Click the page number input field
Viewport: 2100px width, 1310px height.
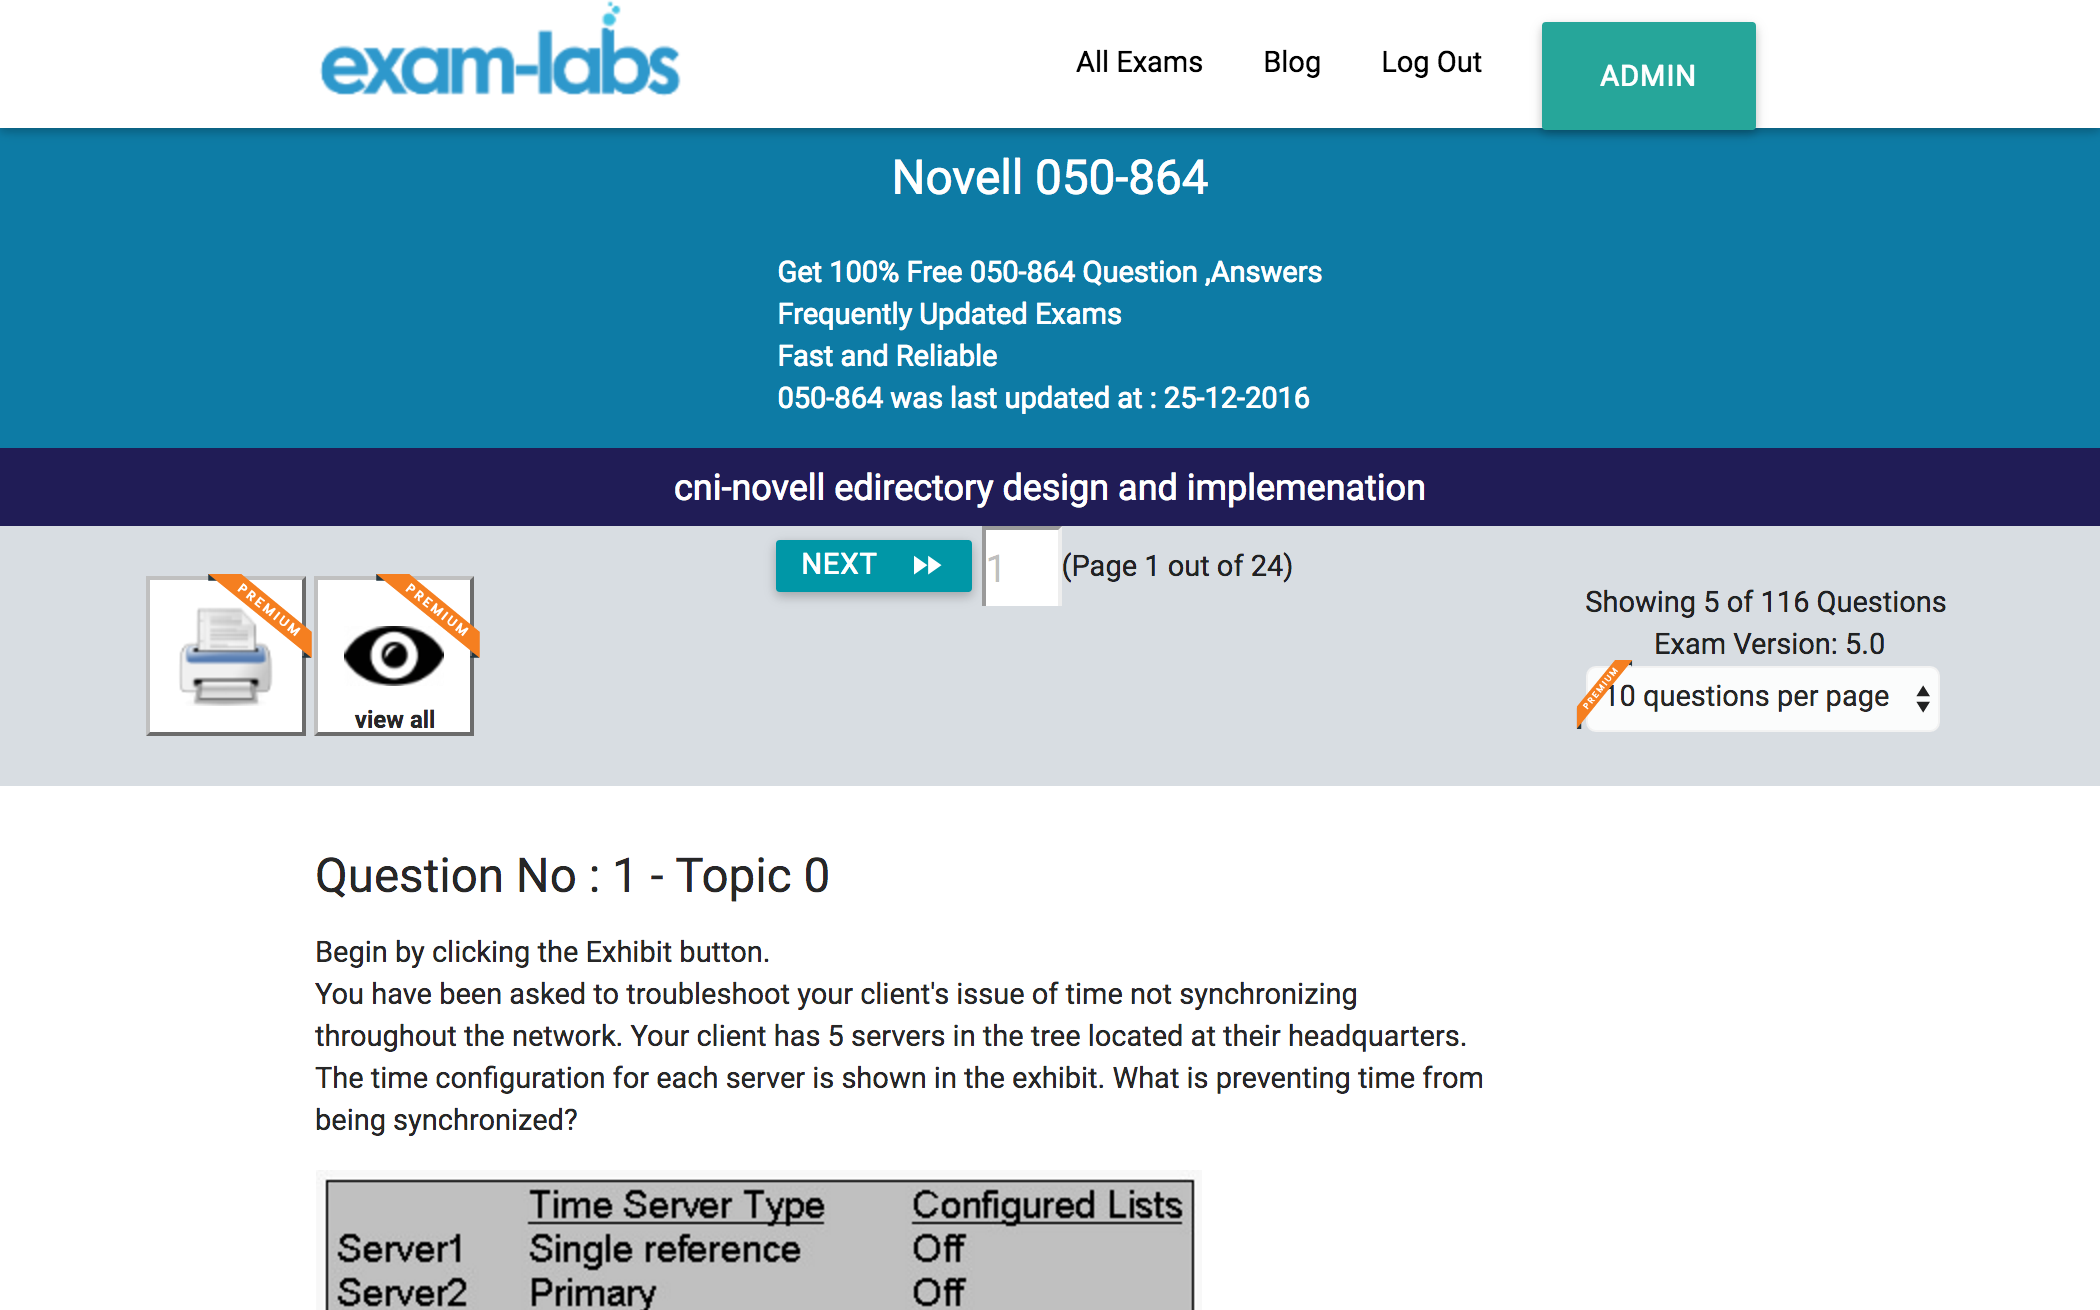tap(1021, 567)
